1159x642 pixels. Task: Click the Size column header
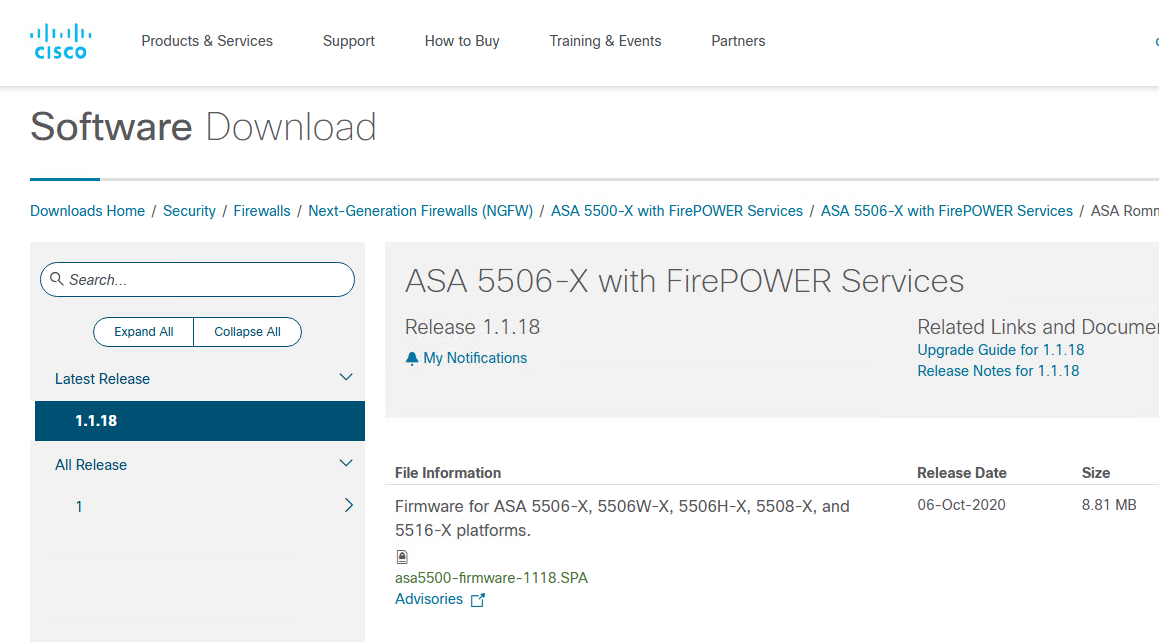pos(1095,473)
